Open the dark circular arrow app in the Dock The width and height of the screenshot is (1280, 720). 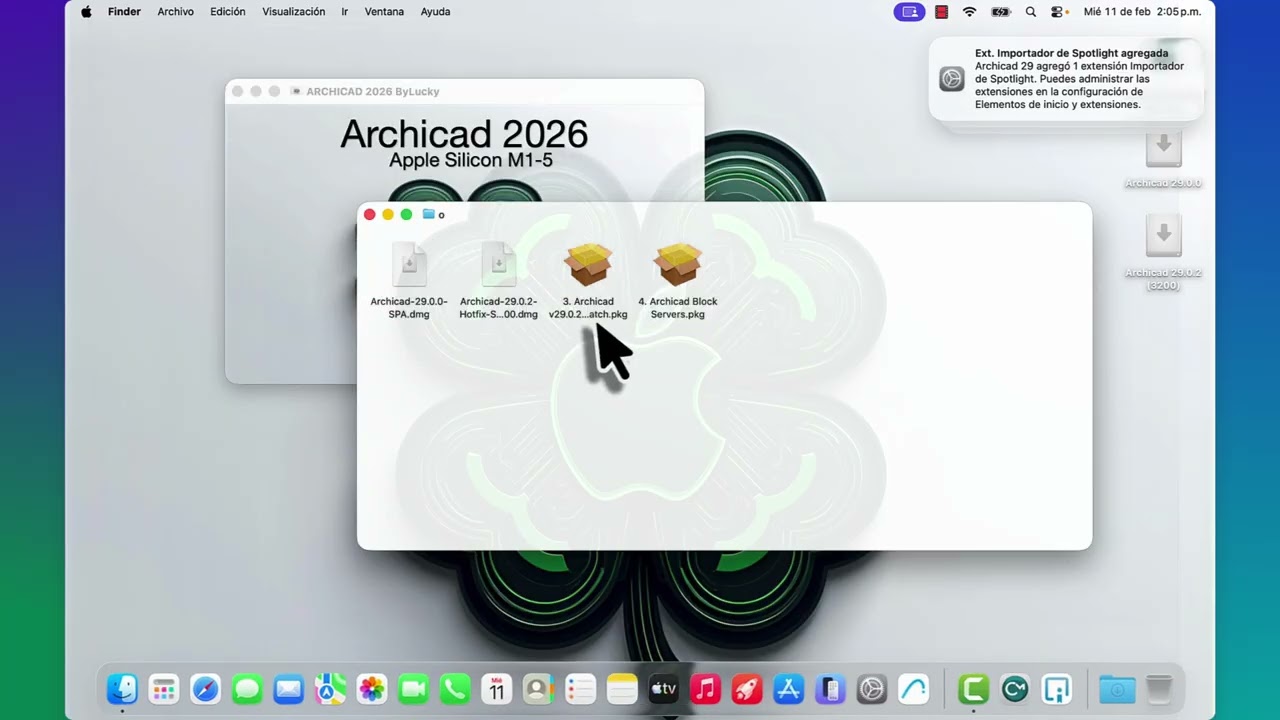point(1015,689)
